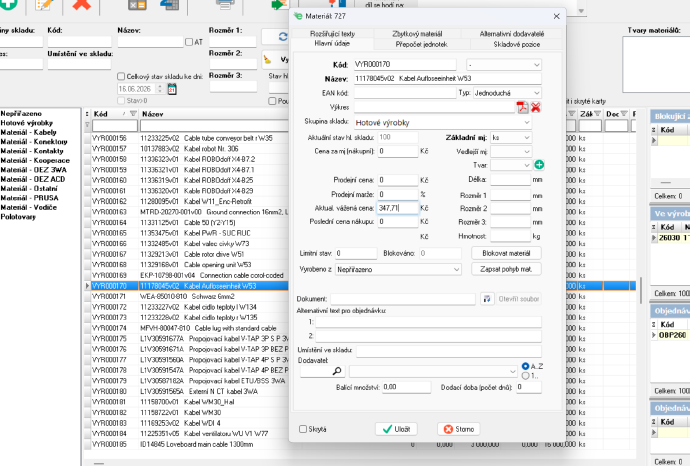Open the Základní mj dropdown showing ks
693x466 pixels.
pyautogui.click(x=526, y=138)
